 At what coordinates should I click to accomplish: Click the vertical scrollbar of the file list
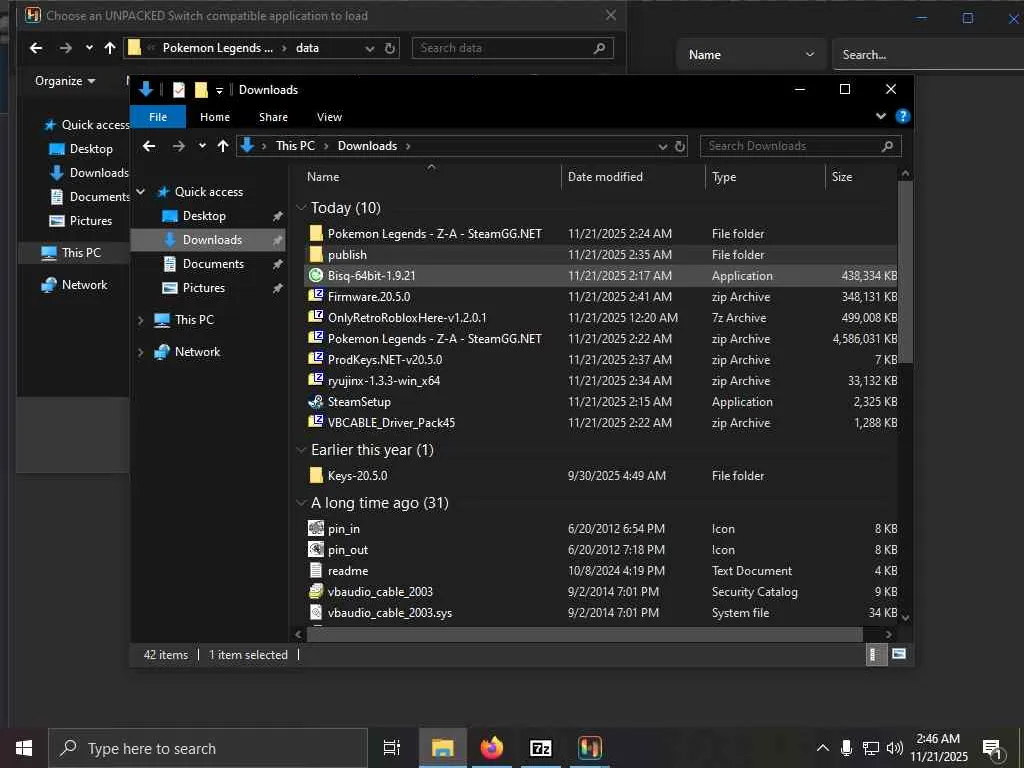click(x=905, y=272)
